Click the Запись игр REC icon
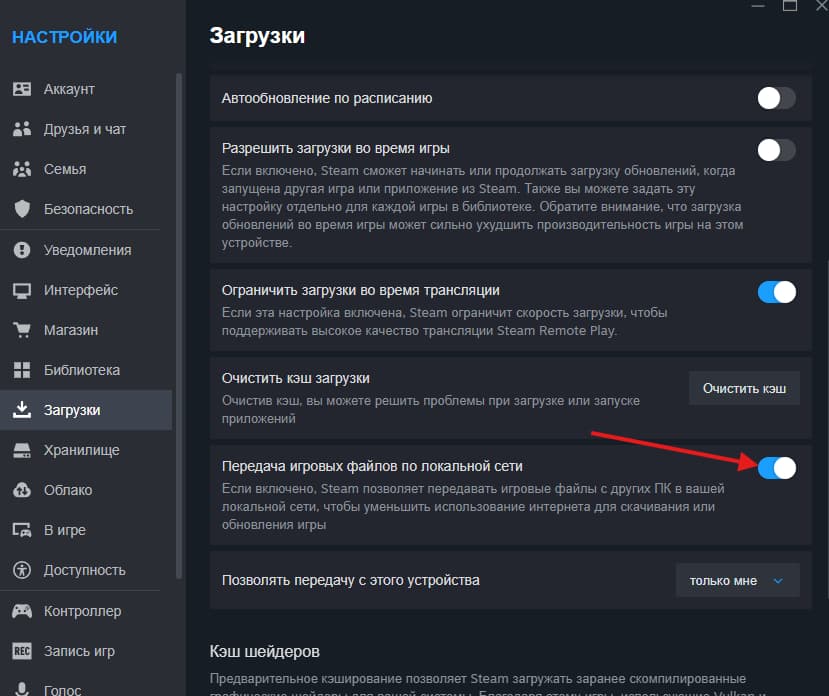Screen dimensions: 829x696 (x=22, y=651)
